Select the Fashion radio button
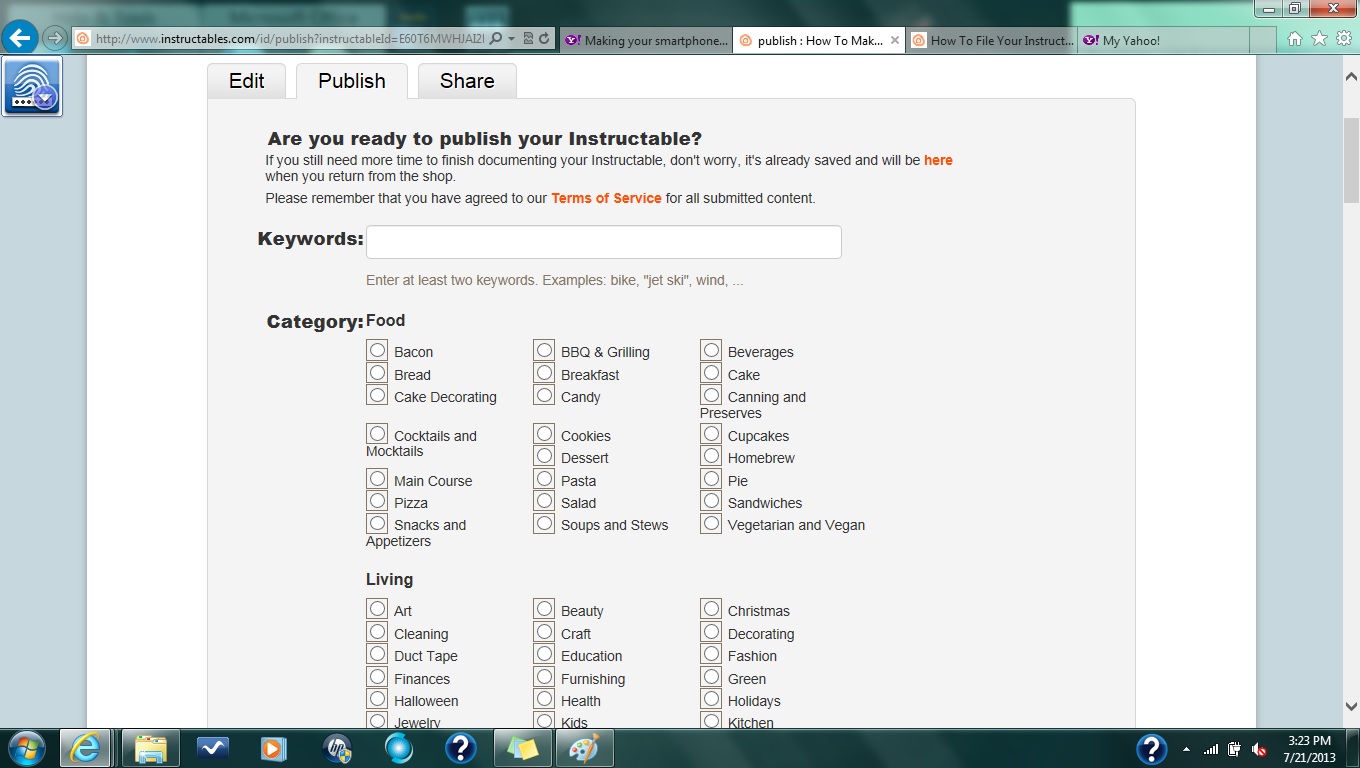Screen dimensions: 1360x768 click(x=711, y=654)
